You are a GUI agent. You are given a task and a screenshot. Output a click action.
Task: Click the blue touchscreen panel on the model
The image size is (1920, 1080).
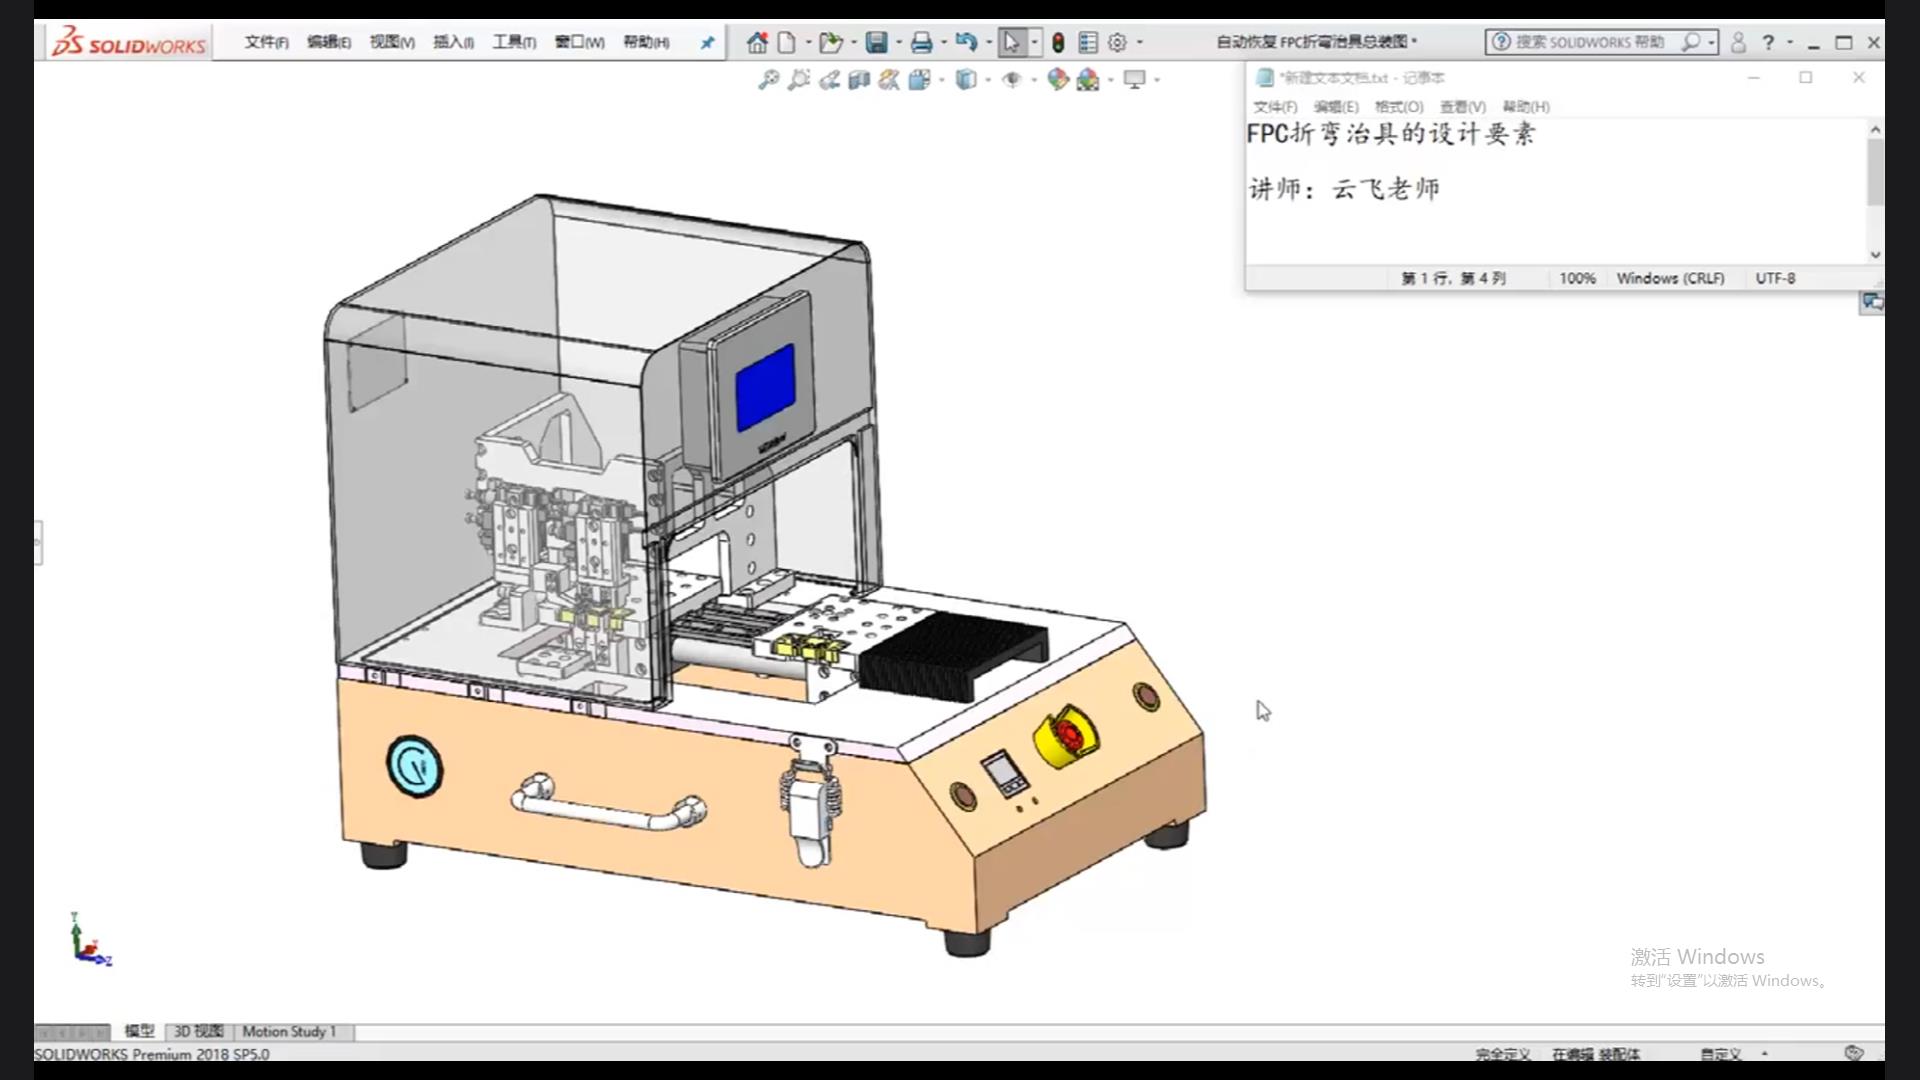[x=765, y=387]
